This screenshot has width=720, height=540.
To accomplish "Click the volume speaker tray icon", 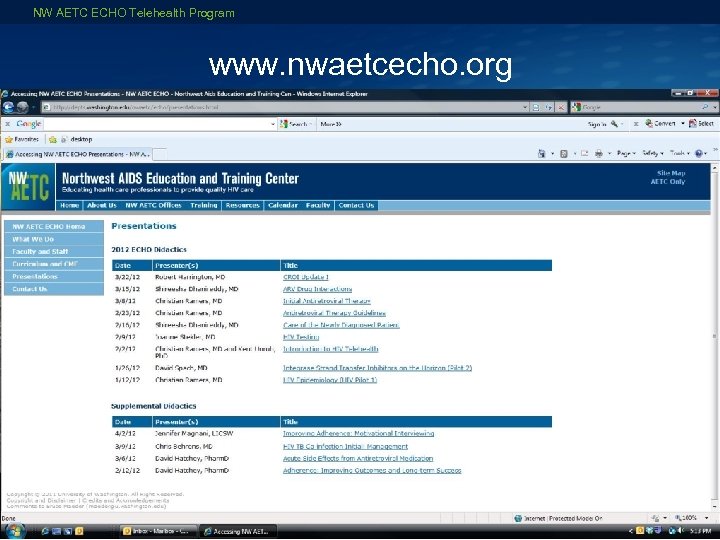I will 681,531.
